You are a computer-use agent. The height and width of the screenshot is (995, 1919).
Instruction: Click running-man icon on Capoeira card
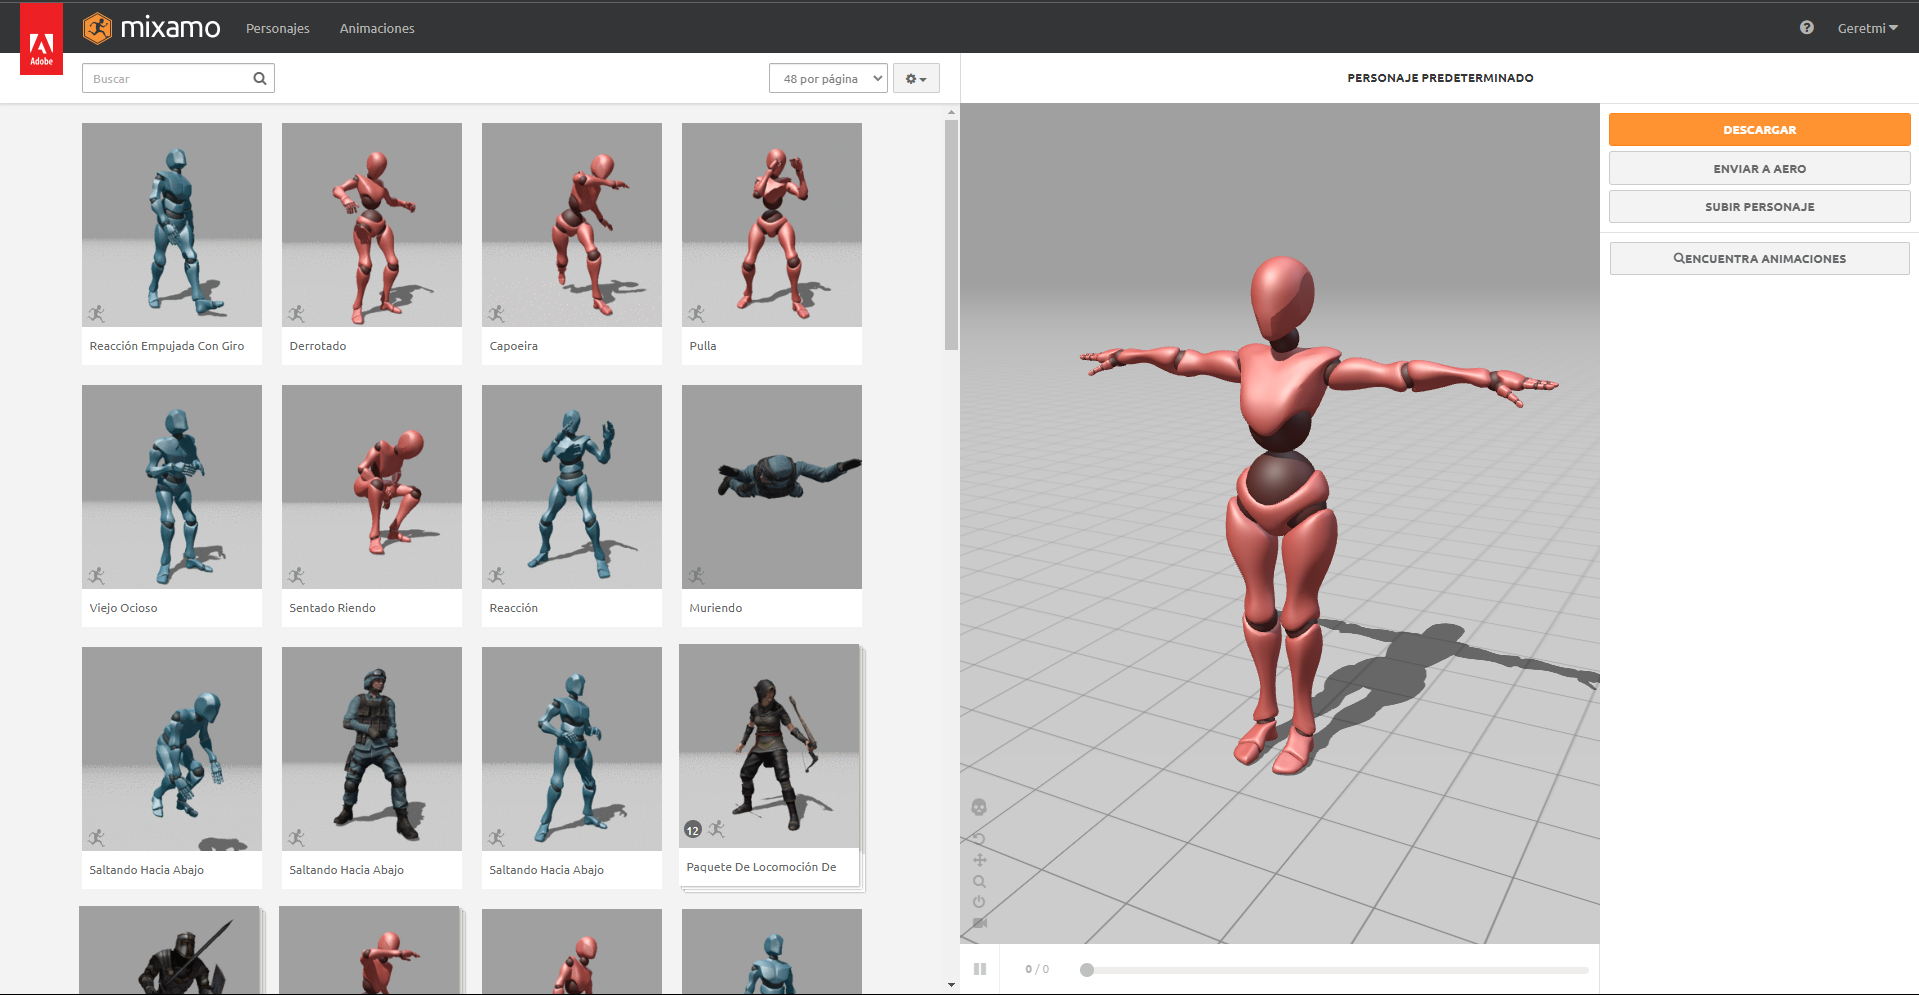click(497, 314)
